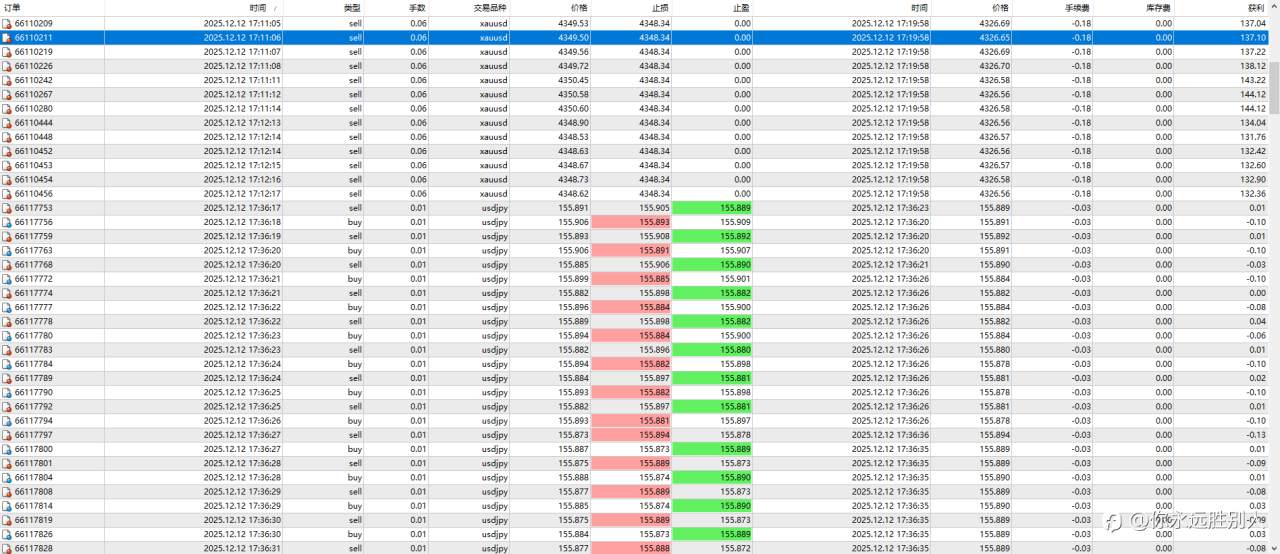Sort by the 止损 column header
This screenshot has width=1280, height=554.
[660, 8]
